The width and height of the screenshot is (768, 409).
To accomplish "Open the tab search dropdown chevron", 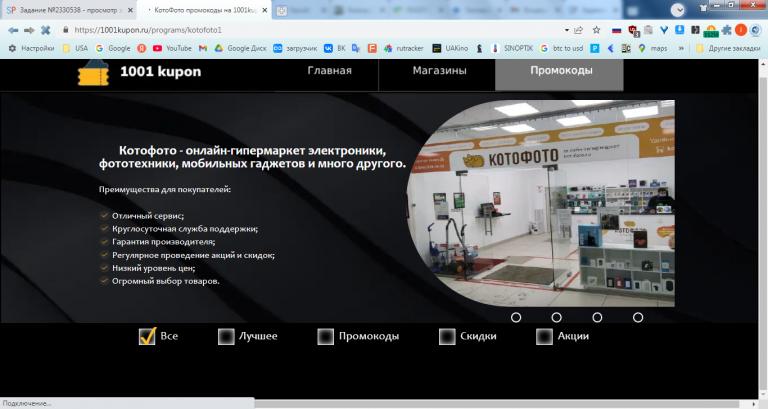I will click(677, 10).
